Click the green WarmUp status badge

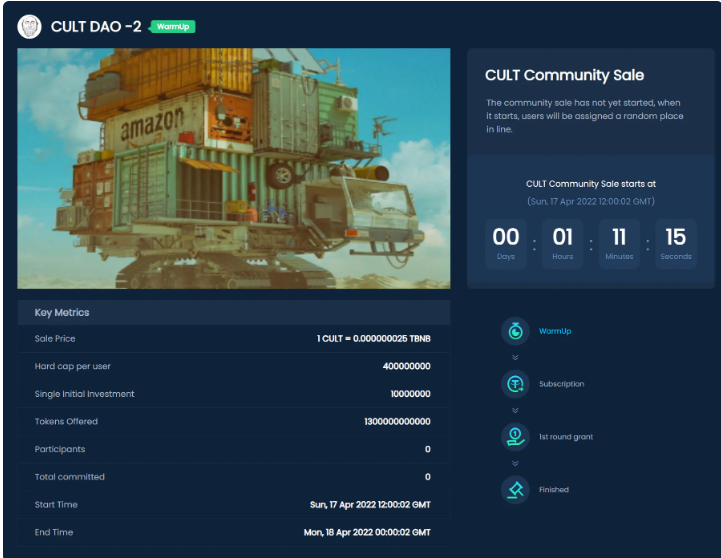coord(172,27)
